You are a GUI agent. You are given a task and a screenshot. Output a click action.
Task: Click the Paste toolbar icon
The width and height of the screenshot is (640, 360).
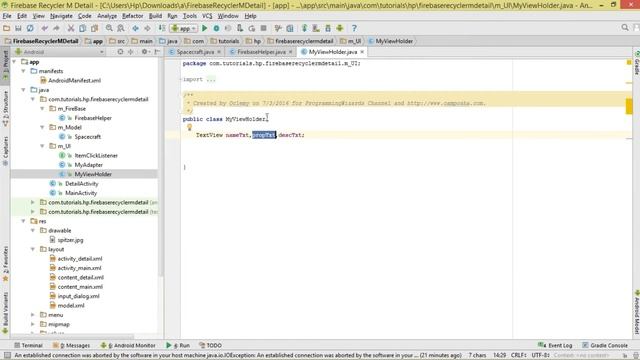[x=95, y=28]
